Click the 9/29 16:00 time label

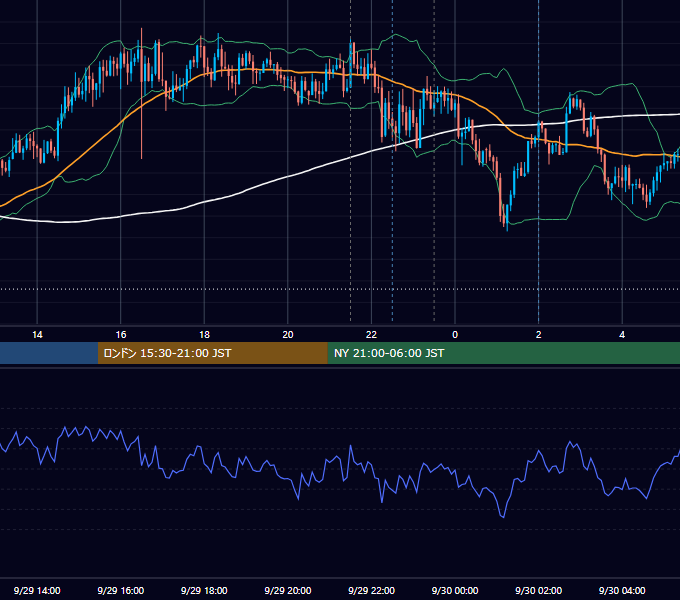pyautogui.click(x=121, y=590)
